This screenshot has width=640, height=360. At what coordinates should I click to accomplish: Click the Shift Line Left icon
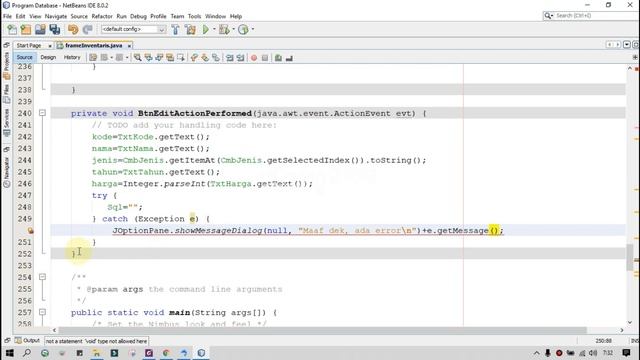click(x=230, y=58)
